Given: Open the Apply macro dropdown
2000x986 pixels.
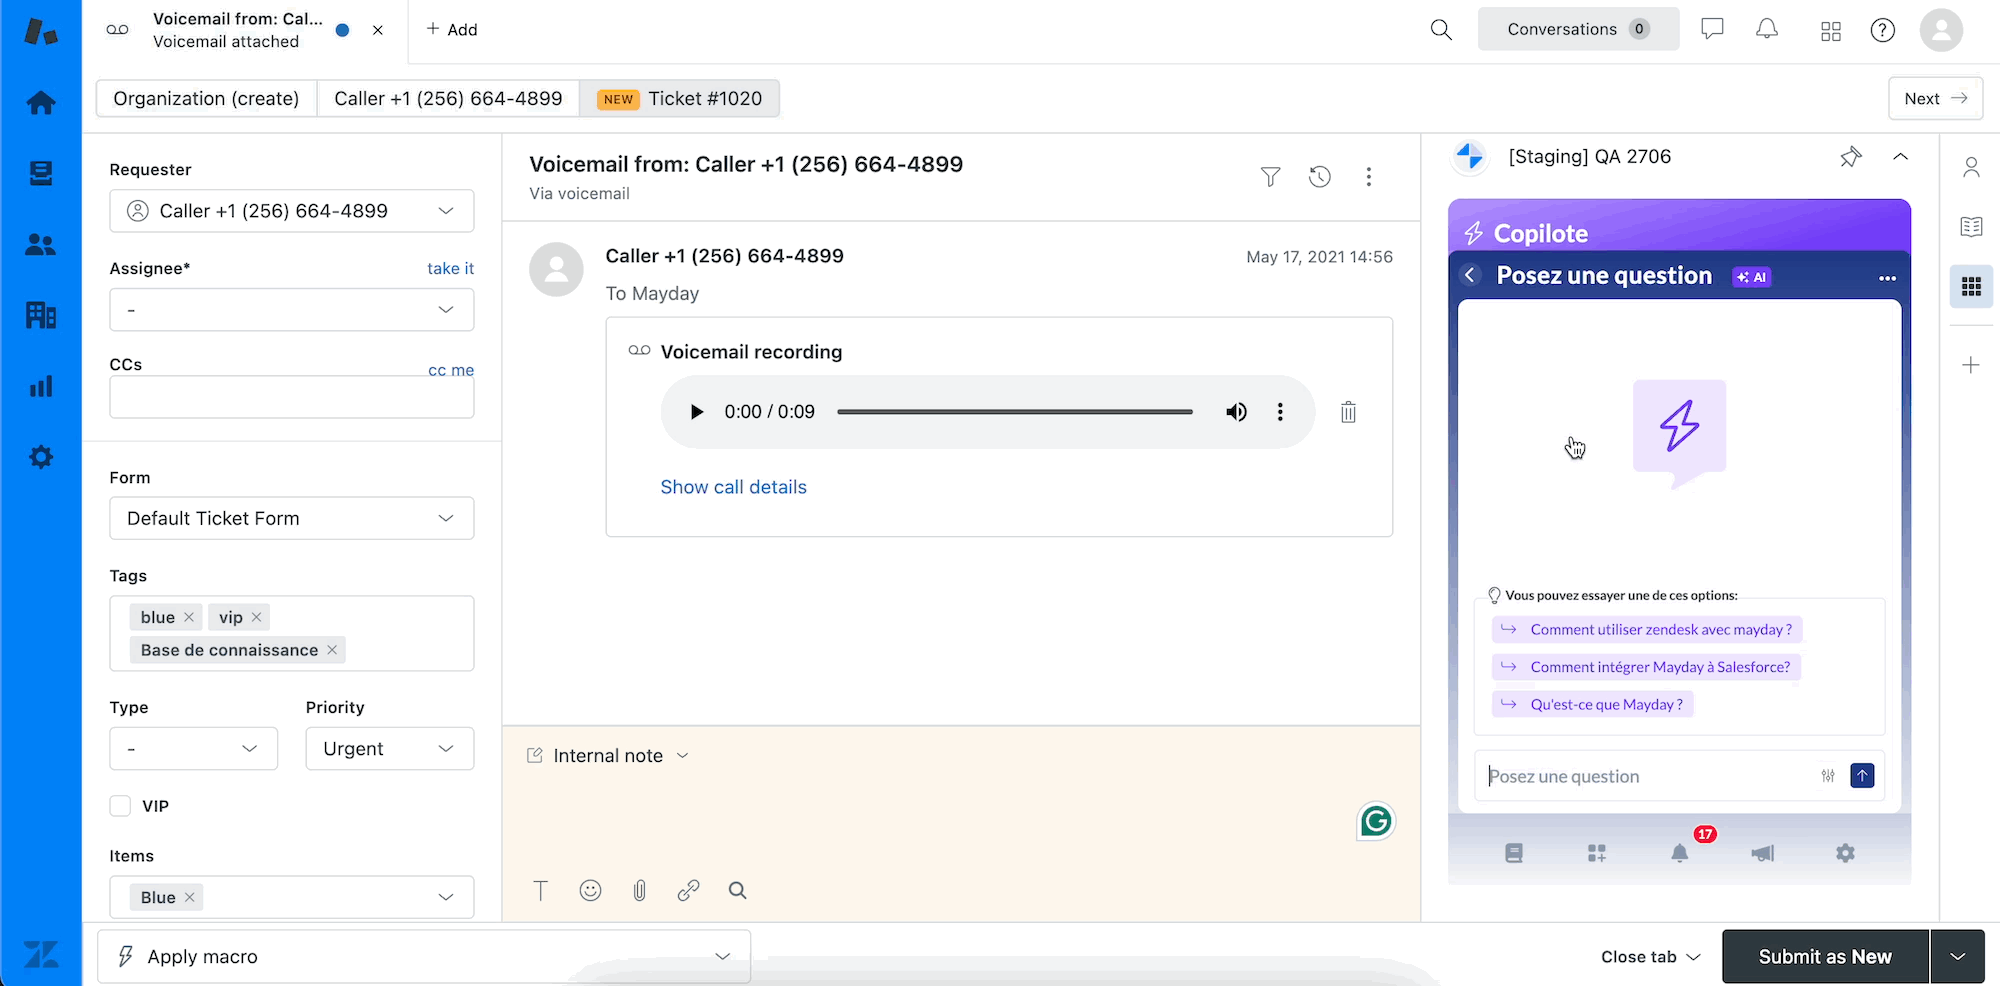Looking at the screenshot, I should coord(424,957).
